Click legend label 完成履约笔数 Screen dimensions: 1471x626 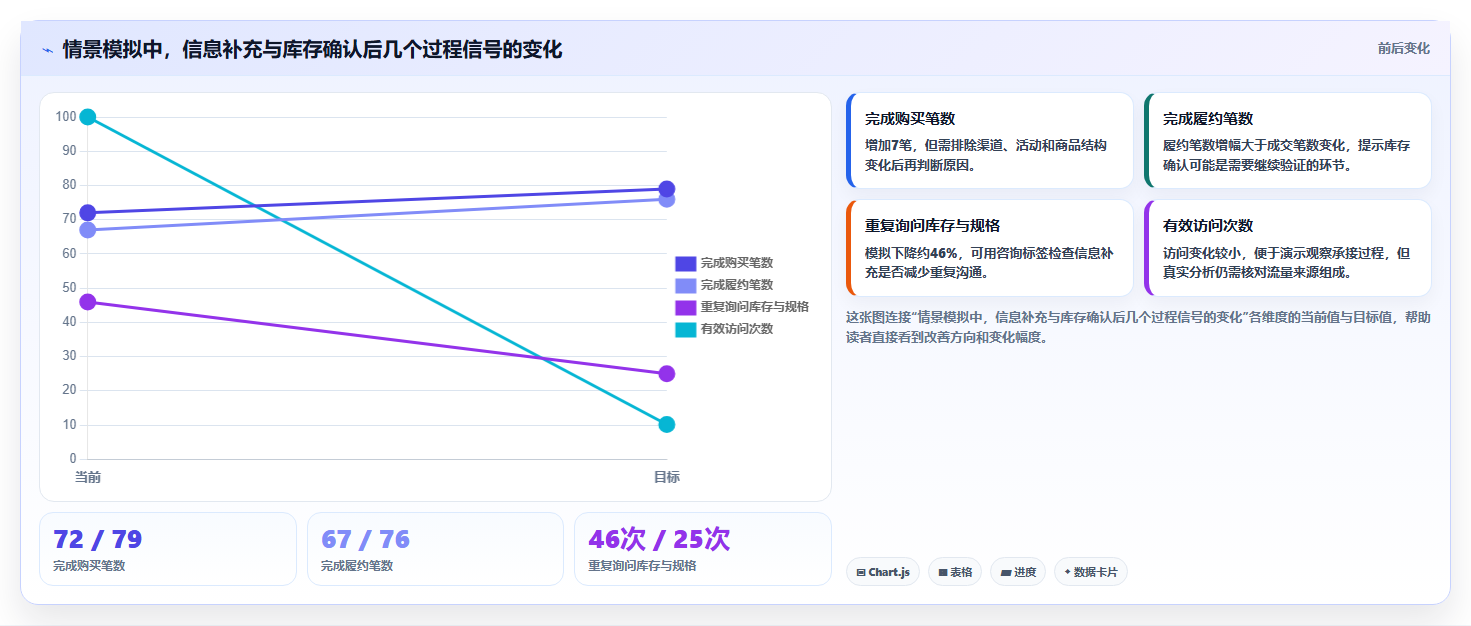(737, 285)
